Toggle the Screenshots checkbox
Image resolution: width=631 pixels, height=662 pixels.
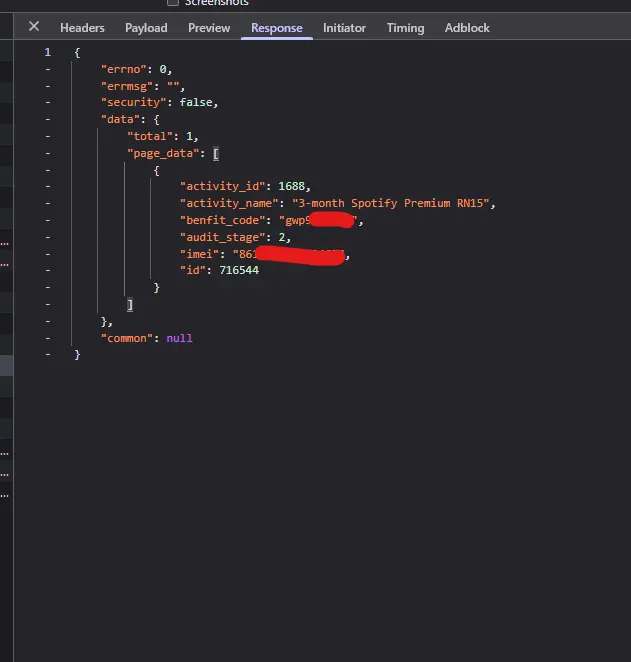(173, 2)
